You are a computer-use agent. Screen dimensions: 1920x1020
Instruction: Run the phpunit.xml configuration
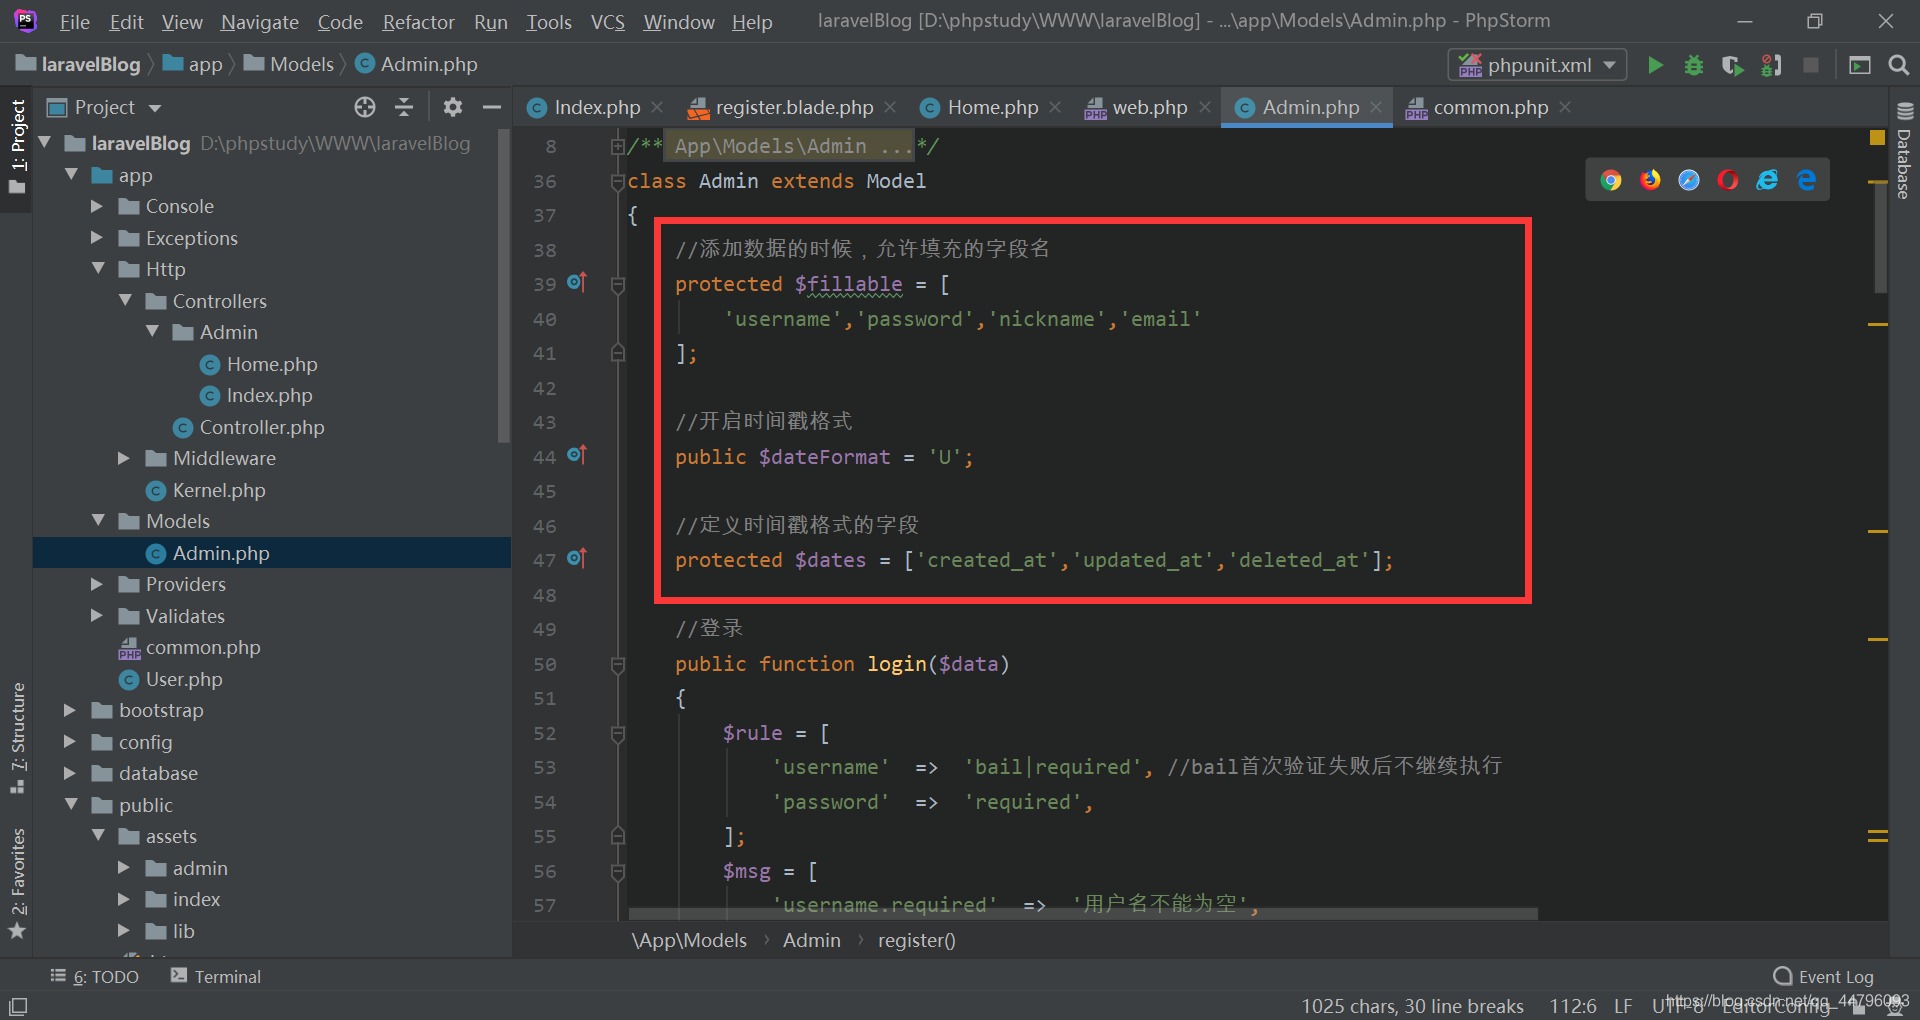click(x=1655, y=65)
